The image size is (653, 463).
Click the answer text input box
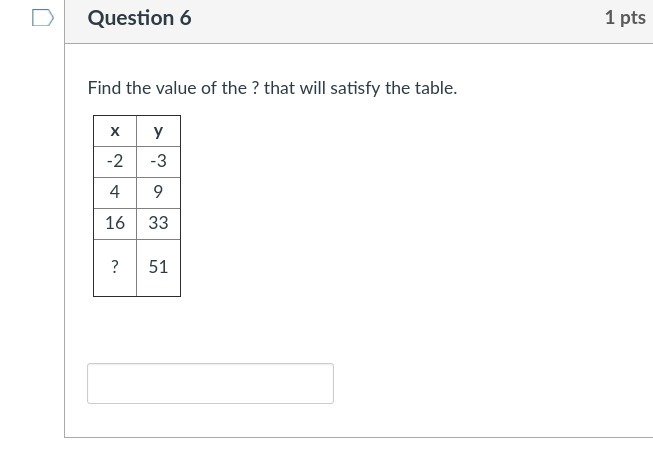210,384
